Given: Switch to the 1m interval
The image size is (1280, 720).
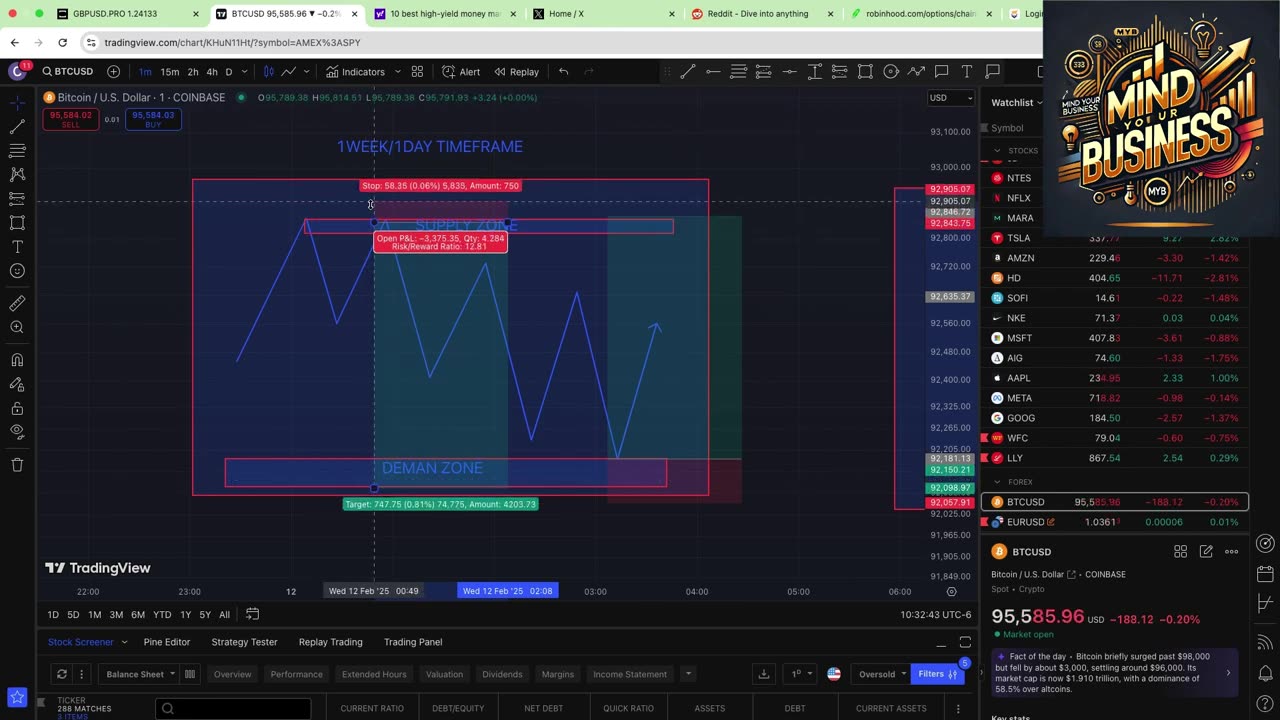Looking at the screenshot, I should click(145, 72).
